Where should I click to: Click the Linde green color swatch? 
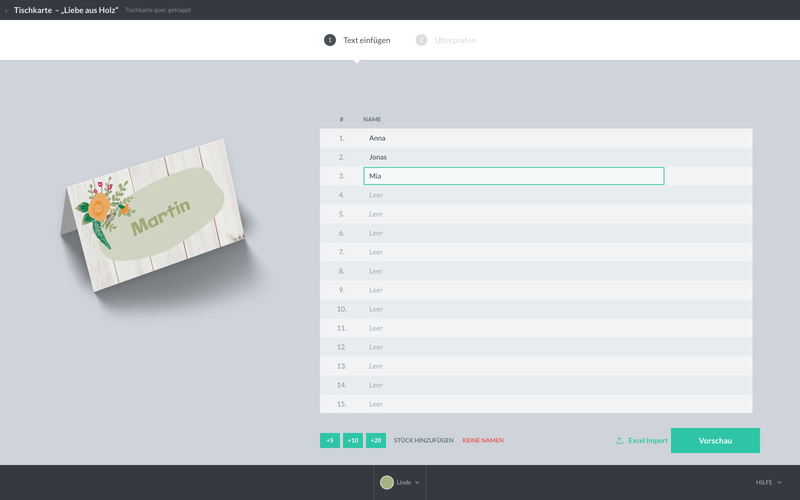click(x=387, y=482)
